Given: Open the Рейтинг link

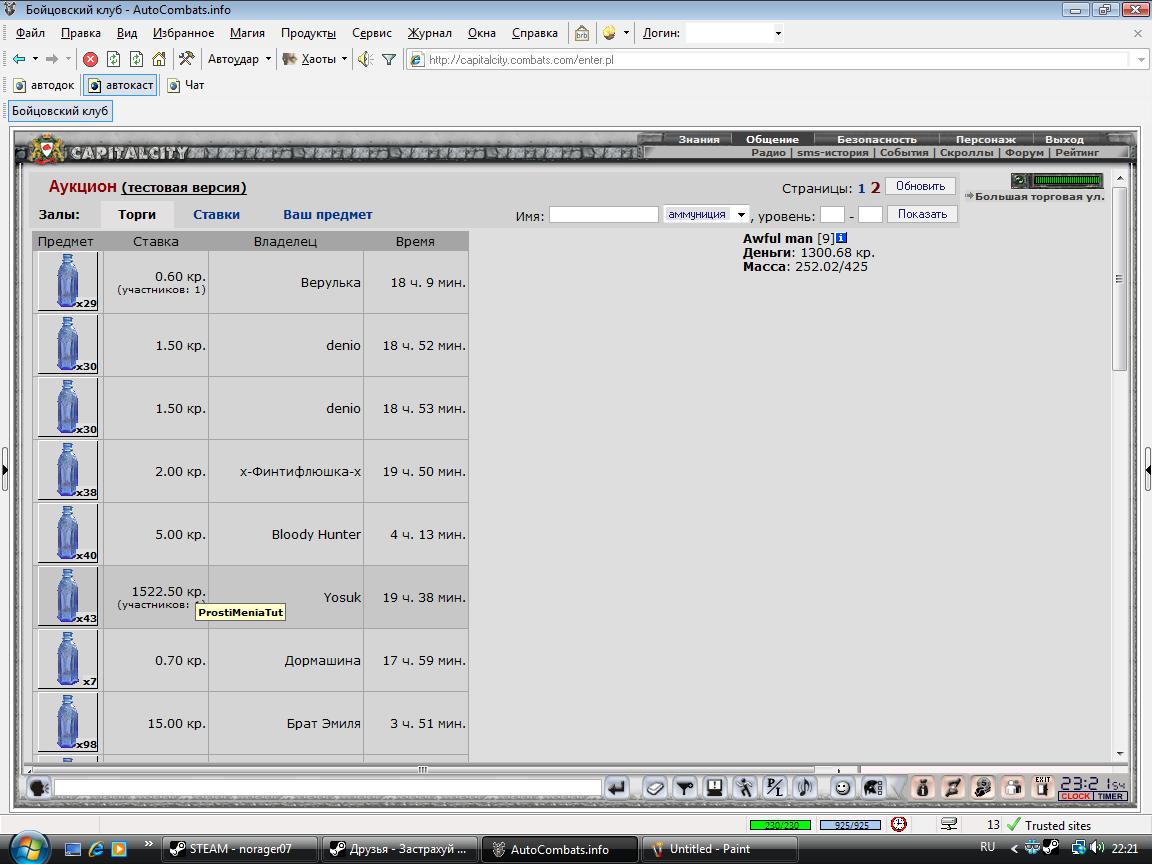Looking at the screenshot, I should point(1077,153).
